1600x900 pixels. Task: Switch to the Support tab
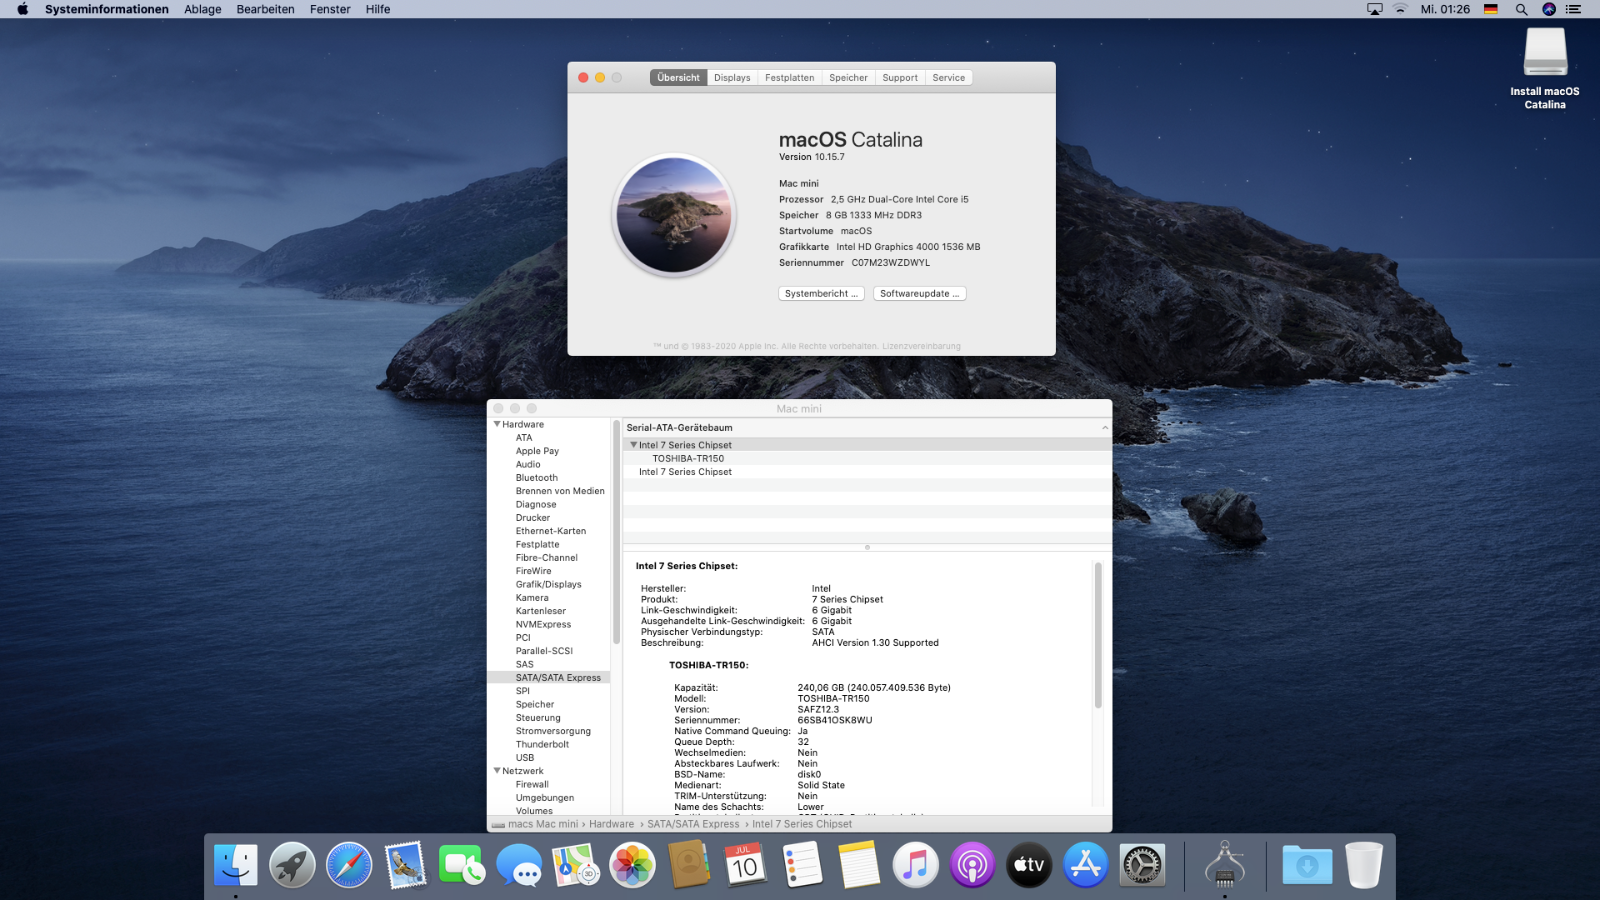[900, 77]
